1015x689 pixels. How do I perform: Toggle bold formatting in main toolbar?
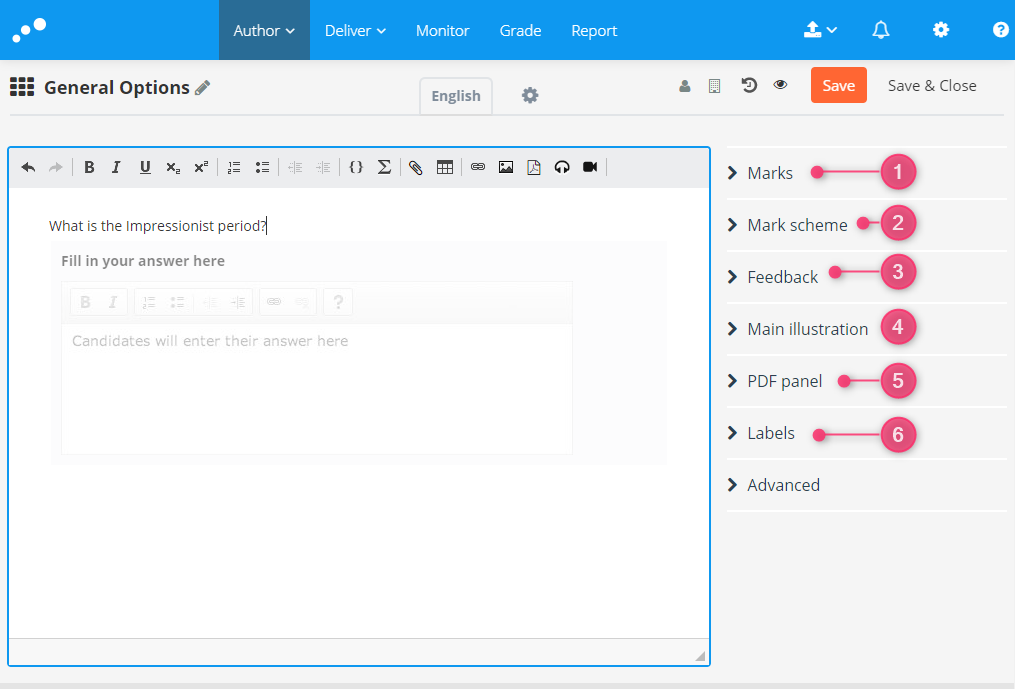(x=89, y=168)
